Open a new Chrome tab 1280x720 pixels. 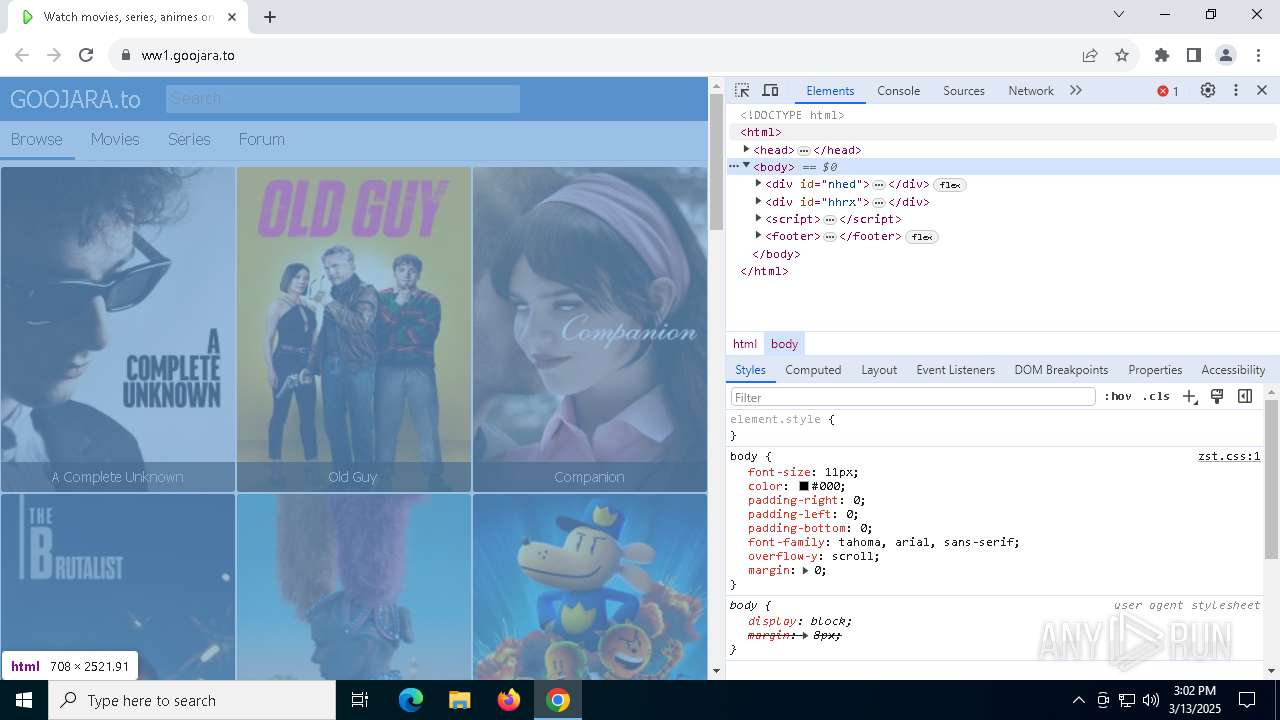tap(270, 17)
